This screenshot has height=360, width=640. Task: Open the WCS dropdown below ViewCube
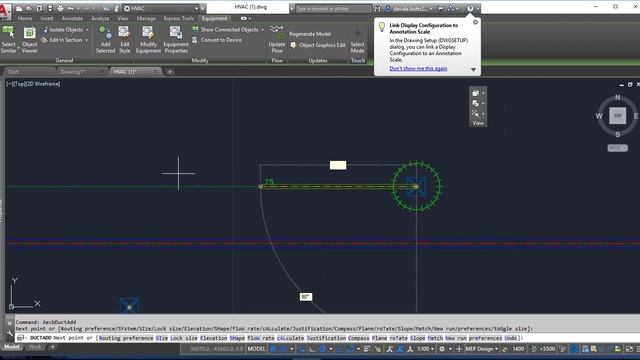617,148
